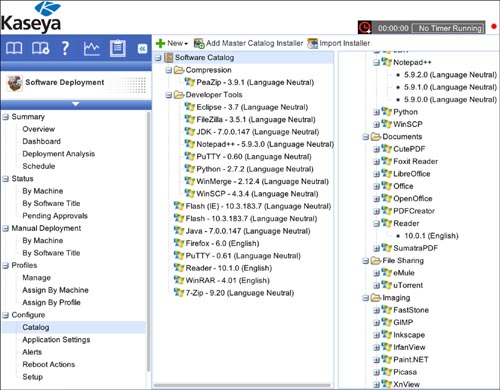This screenshot has width=500, height=390.
Task: Open the line chart status icon
Action: (91, 49)
